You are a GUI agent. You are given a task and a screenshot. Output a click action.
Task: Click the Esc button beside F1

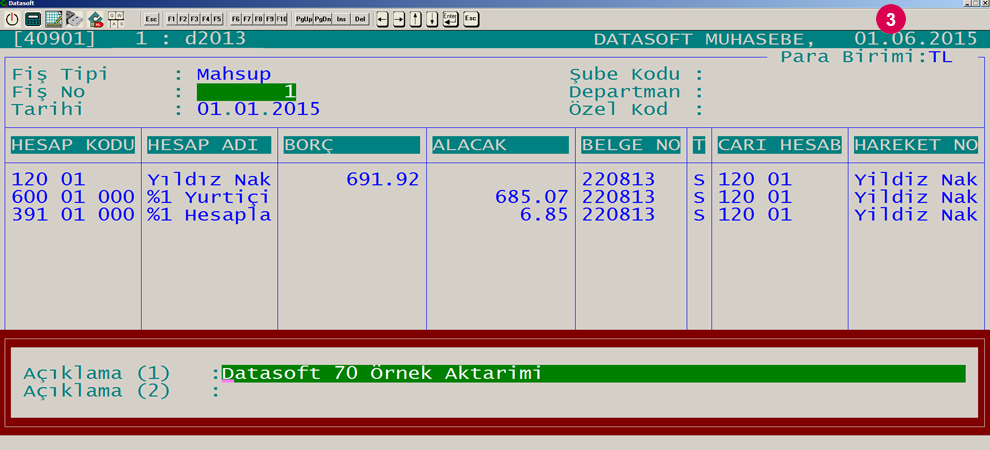click(x=151, y=19)
